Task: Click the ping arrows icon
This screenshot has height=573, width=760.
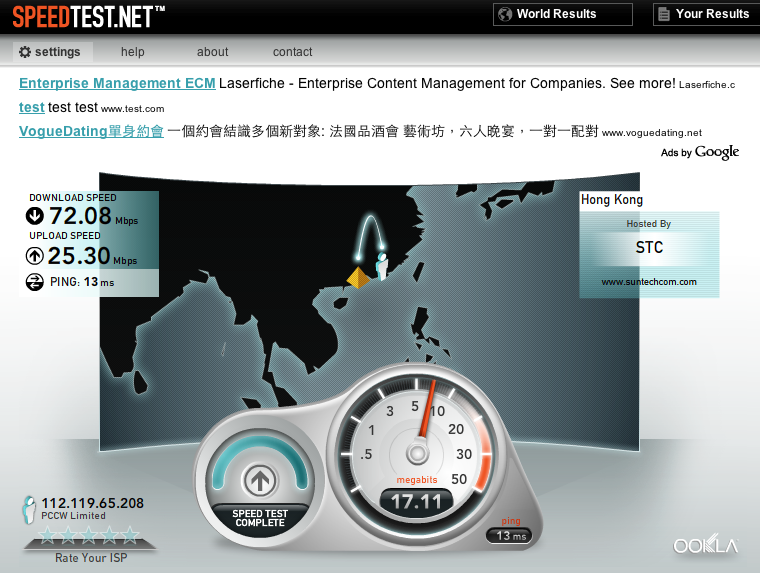Action: (x=34, y=282)
